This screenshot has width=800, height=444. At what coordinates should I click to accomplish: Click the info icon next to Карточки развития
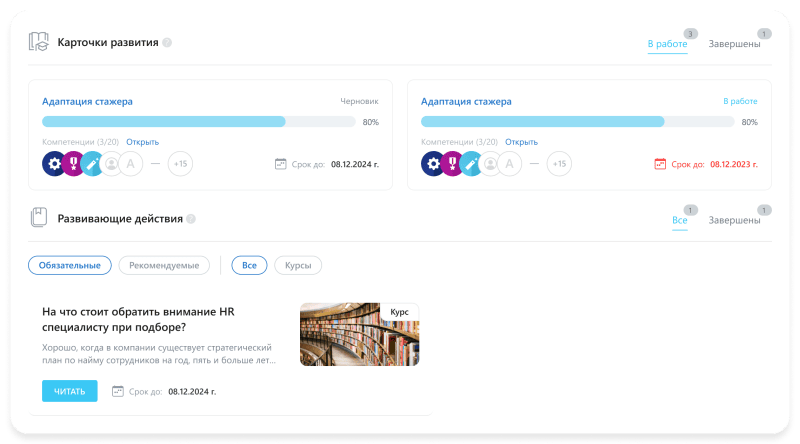(x=167, y=43)
